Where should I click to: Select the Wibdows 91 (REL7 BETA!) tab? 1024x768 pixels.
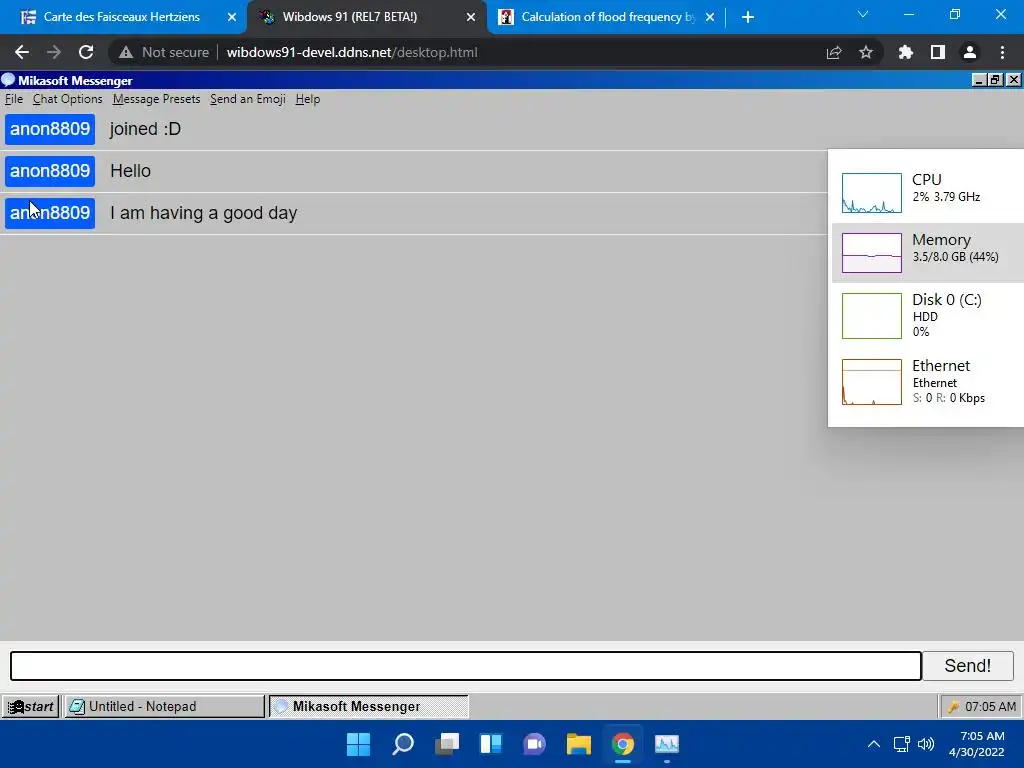pos(349,17)
